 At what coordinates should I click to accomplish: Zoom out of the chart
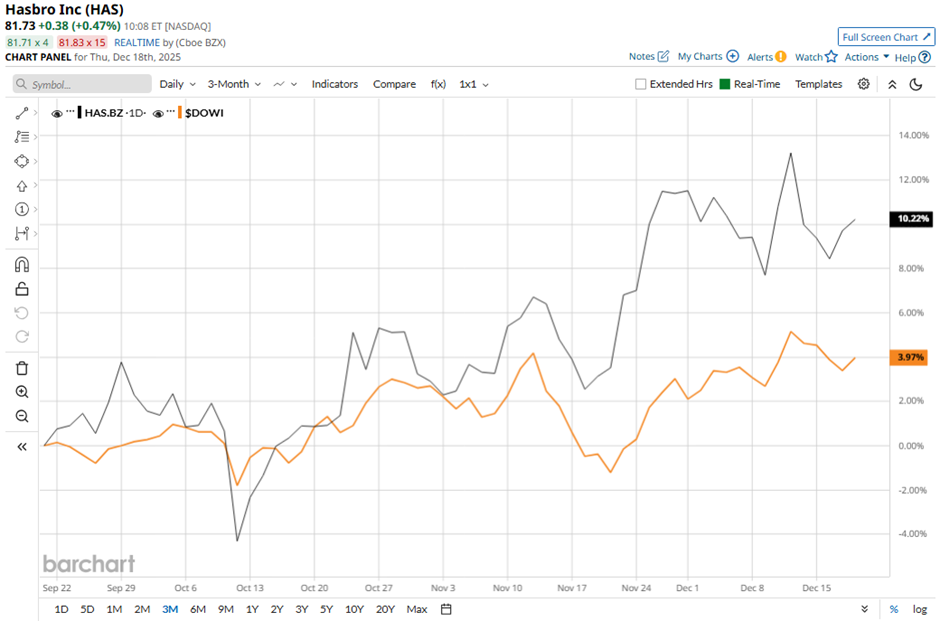pyautogui.click(x=22, y=416)
